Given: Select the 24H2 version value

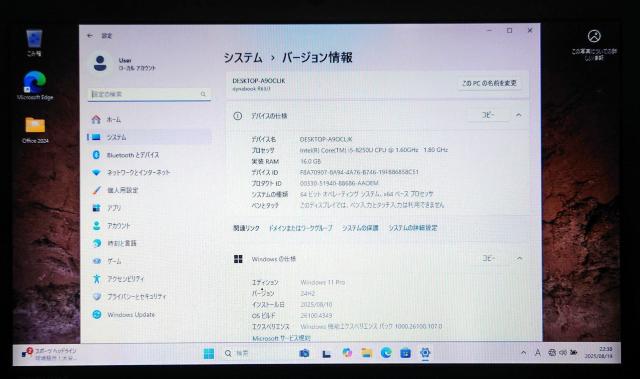Looking at the screenshot, I should tap(307, 293).
